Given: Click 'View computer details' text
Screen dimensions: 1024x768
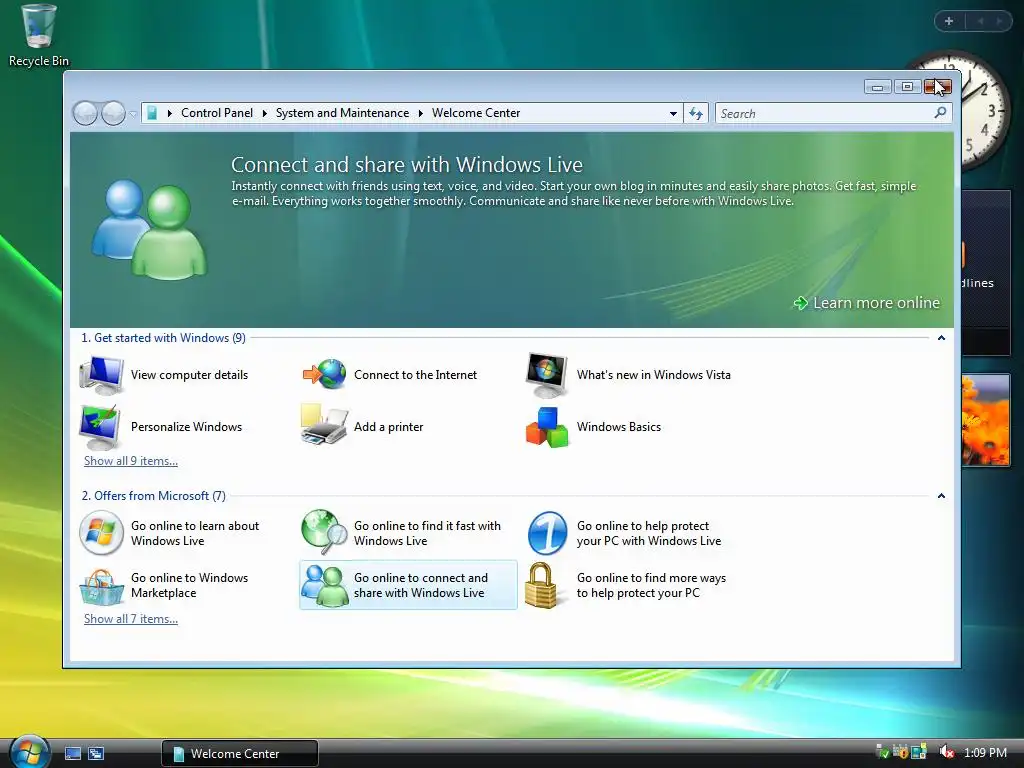Looking at the screenshot, I should [189, 375].
